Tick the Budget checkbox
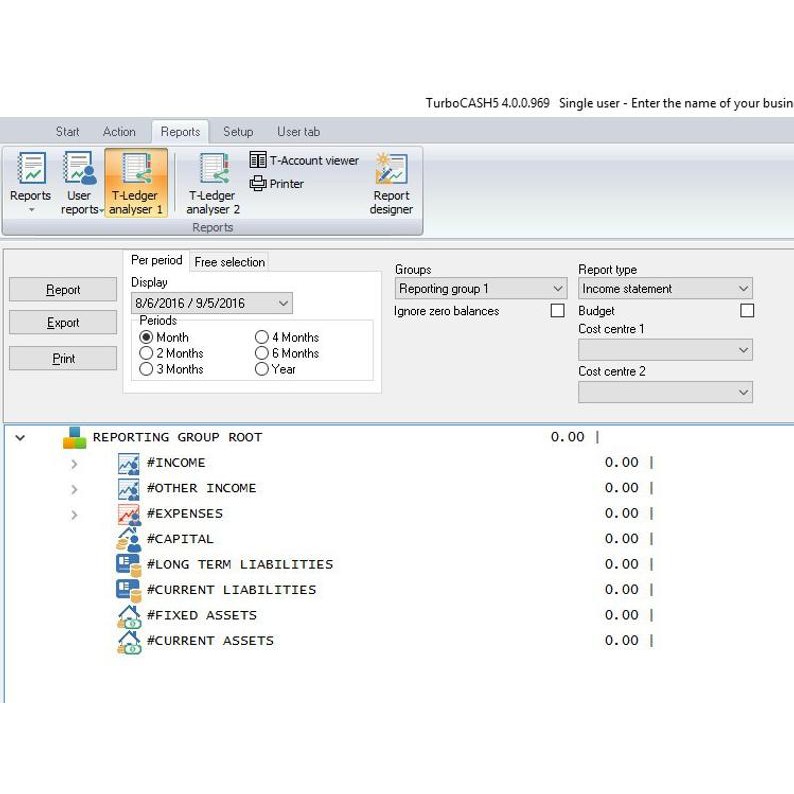Viewport: 794px width, 794px height. click(746, 311)
